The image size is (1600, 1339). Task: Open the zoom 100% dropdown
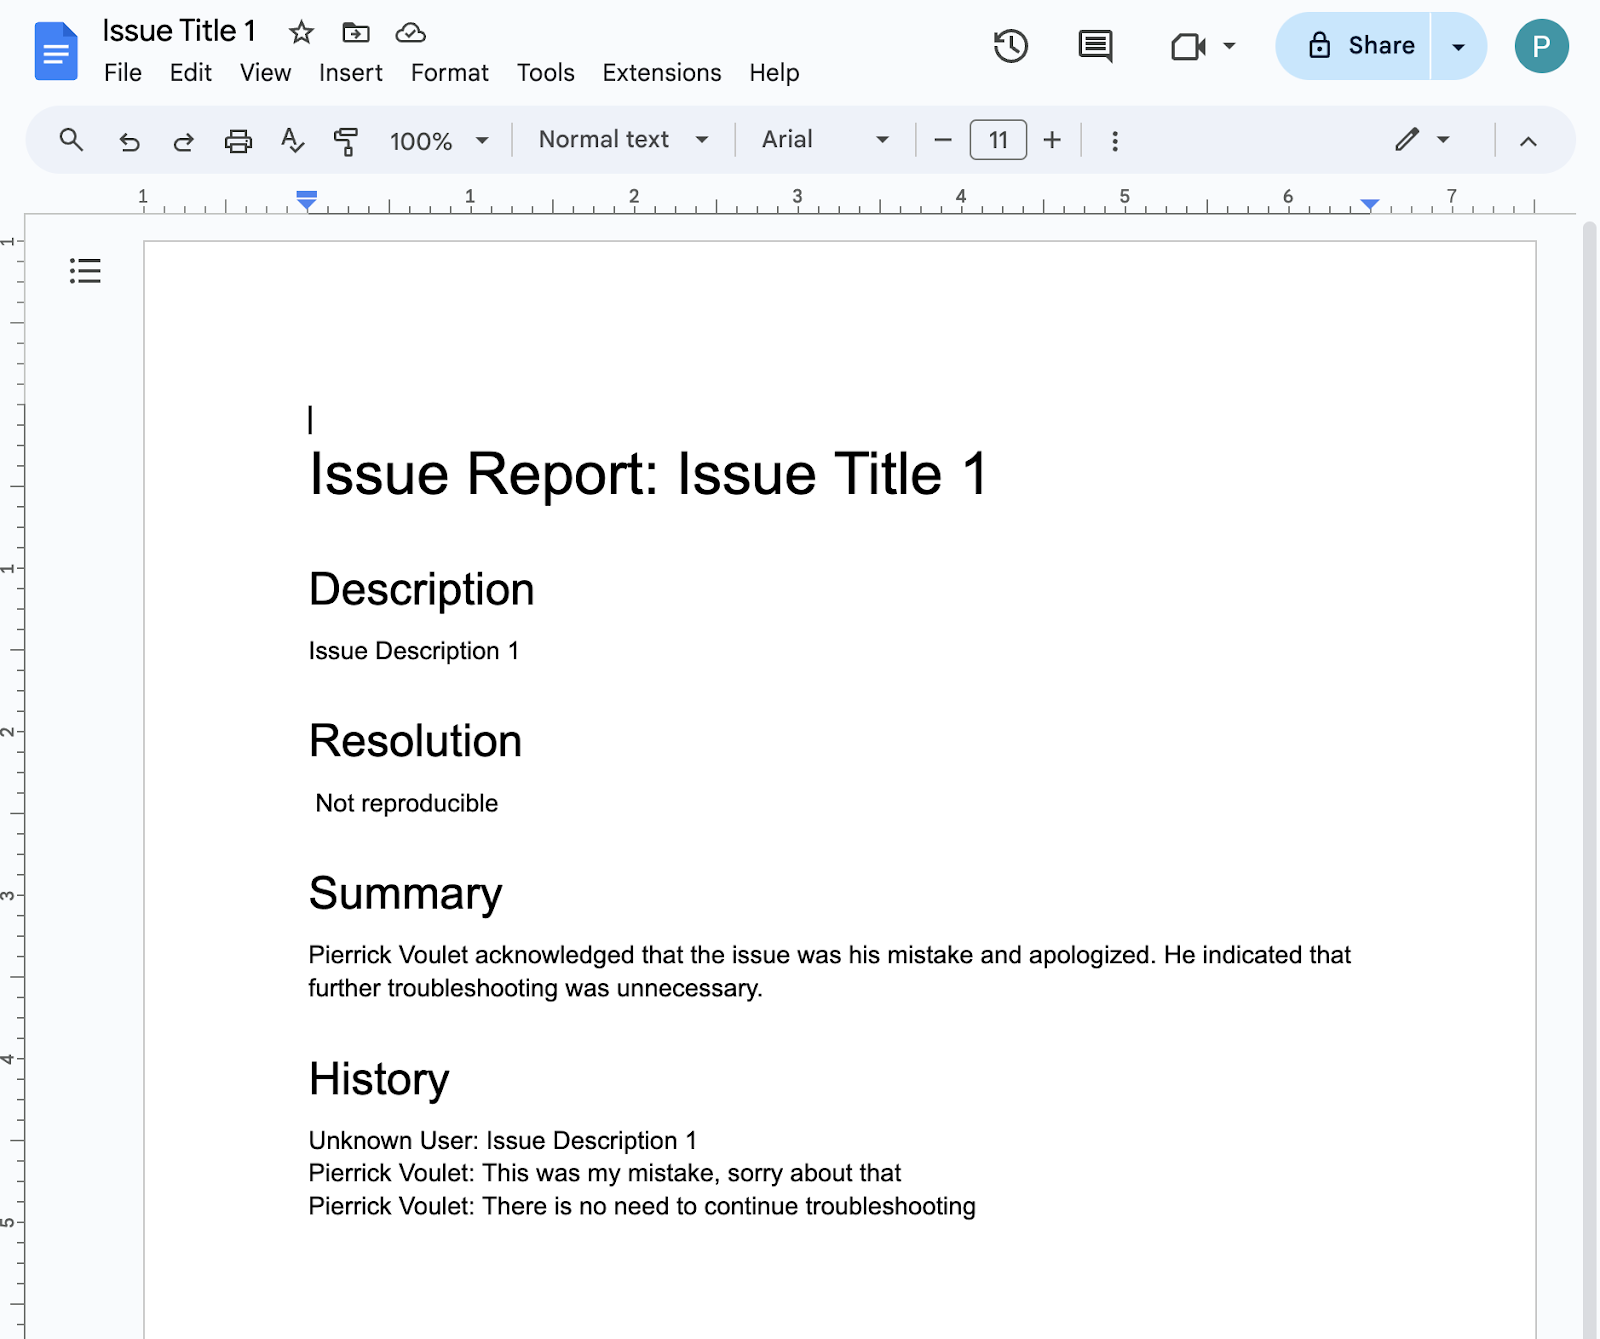click(x=439, y=141)
